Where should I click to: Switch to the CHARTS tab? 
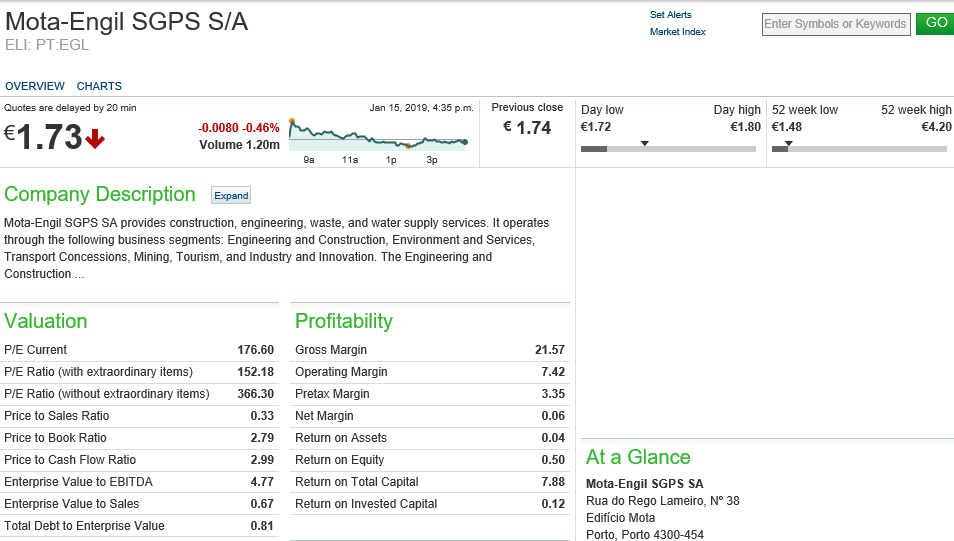99,86
